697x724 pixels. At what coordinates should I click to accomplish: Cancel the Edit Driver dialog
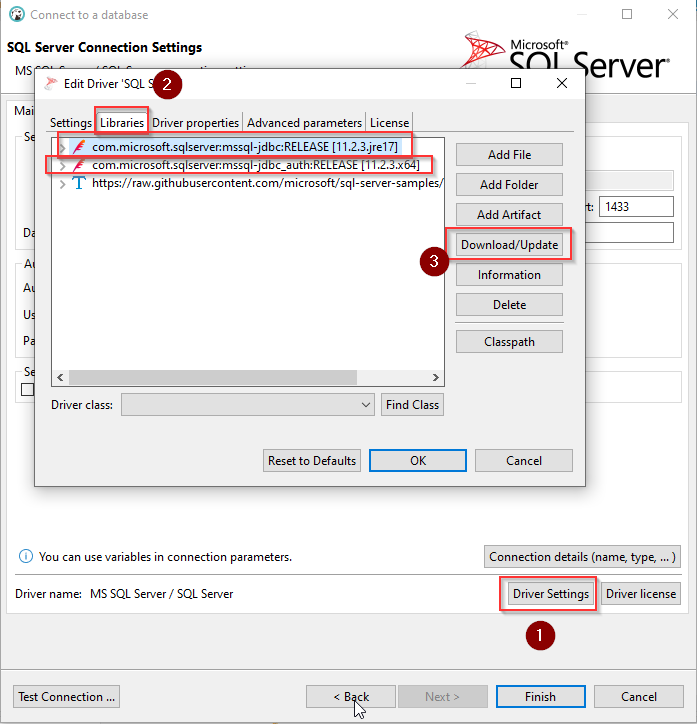coord(523,461)
